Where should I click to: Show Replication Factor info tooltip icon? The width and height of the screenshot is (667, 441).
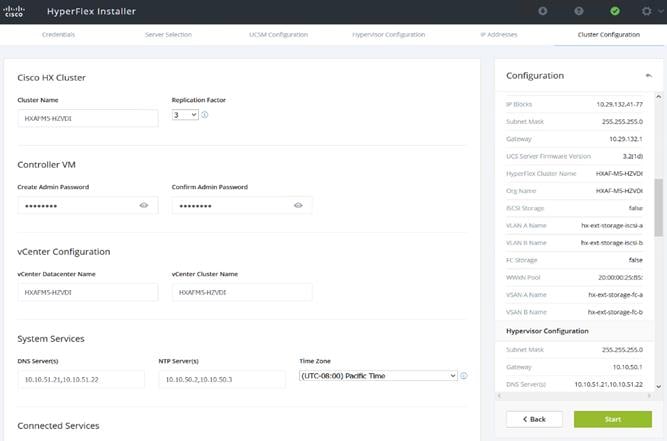tap(205, 115)
